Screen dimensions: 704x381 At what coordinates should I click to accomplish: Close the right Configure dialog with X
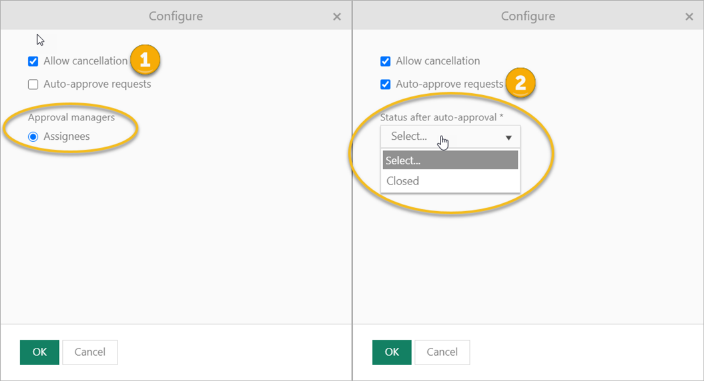click(x=689, y=17)
